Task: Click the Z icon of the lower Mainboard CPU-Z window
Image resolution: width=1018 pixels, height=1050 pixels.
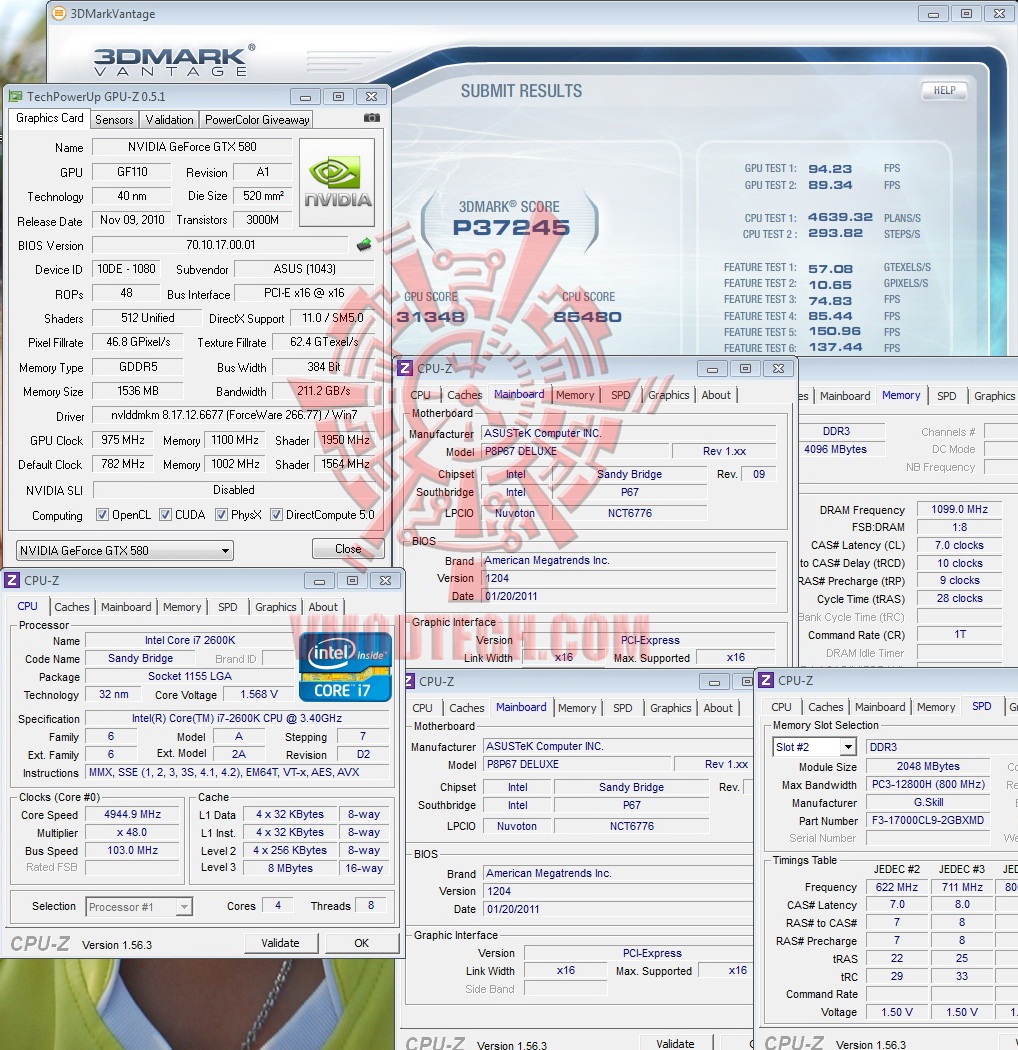Action: (x=409, y=682)
